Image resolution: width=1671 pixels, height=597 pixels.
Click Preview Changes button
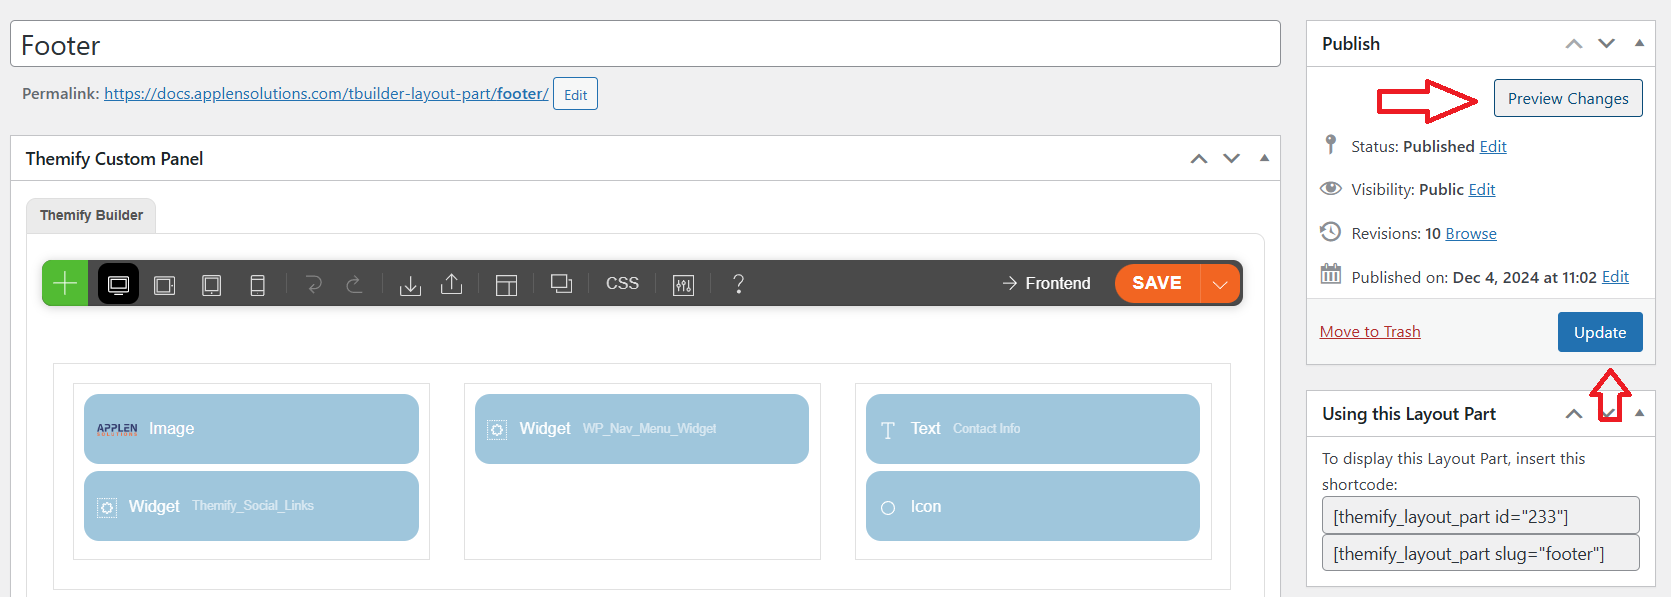pos(1568,98)
